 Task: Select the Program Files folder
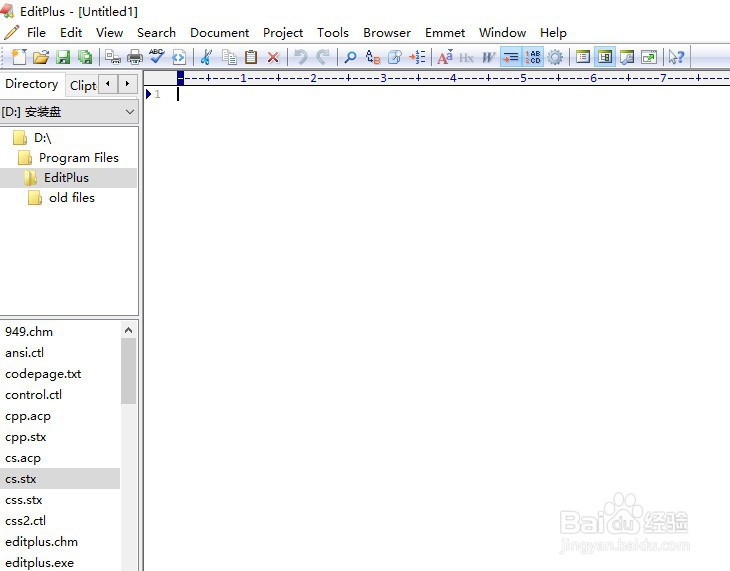click(x=79, y=158)
